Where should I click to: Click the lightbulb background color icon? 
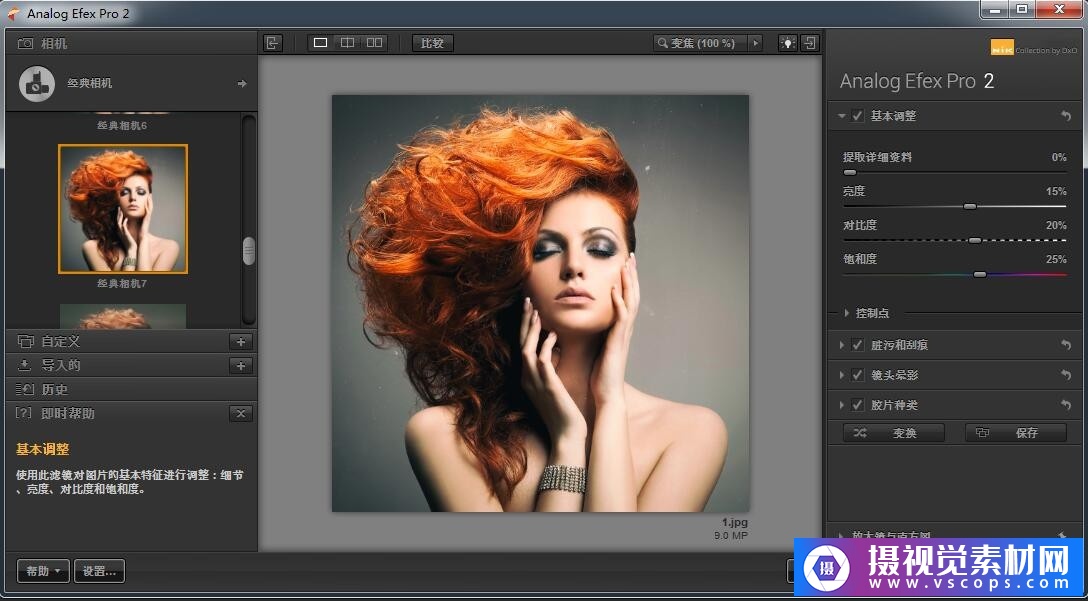tap(788, 43)
